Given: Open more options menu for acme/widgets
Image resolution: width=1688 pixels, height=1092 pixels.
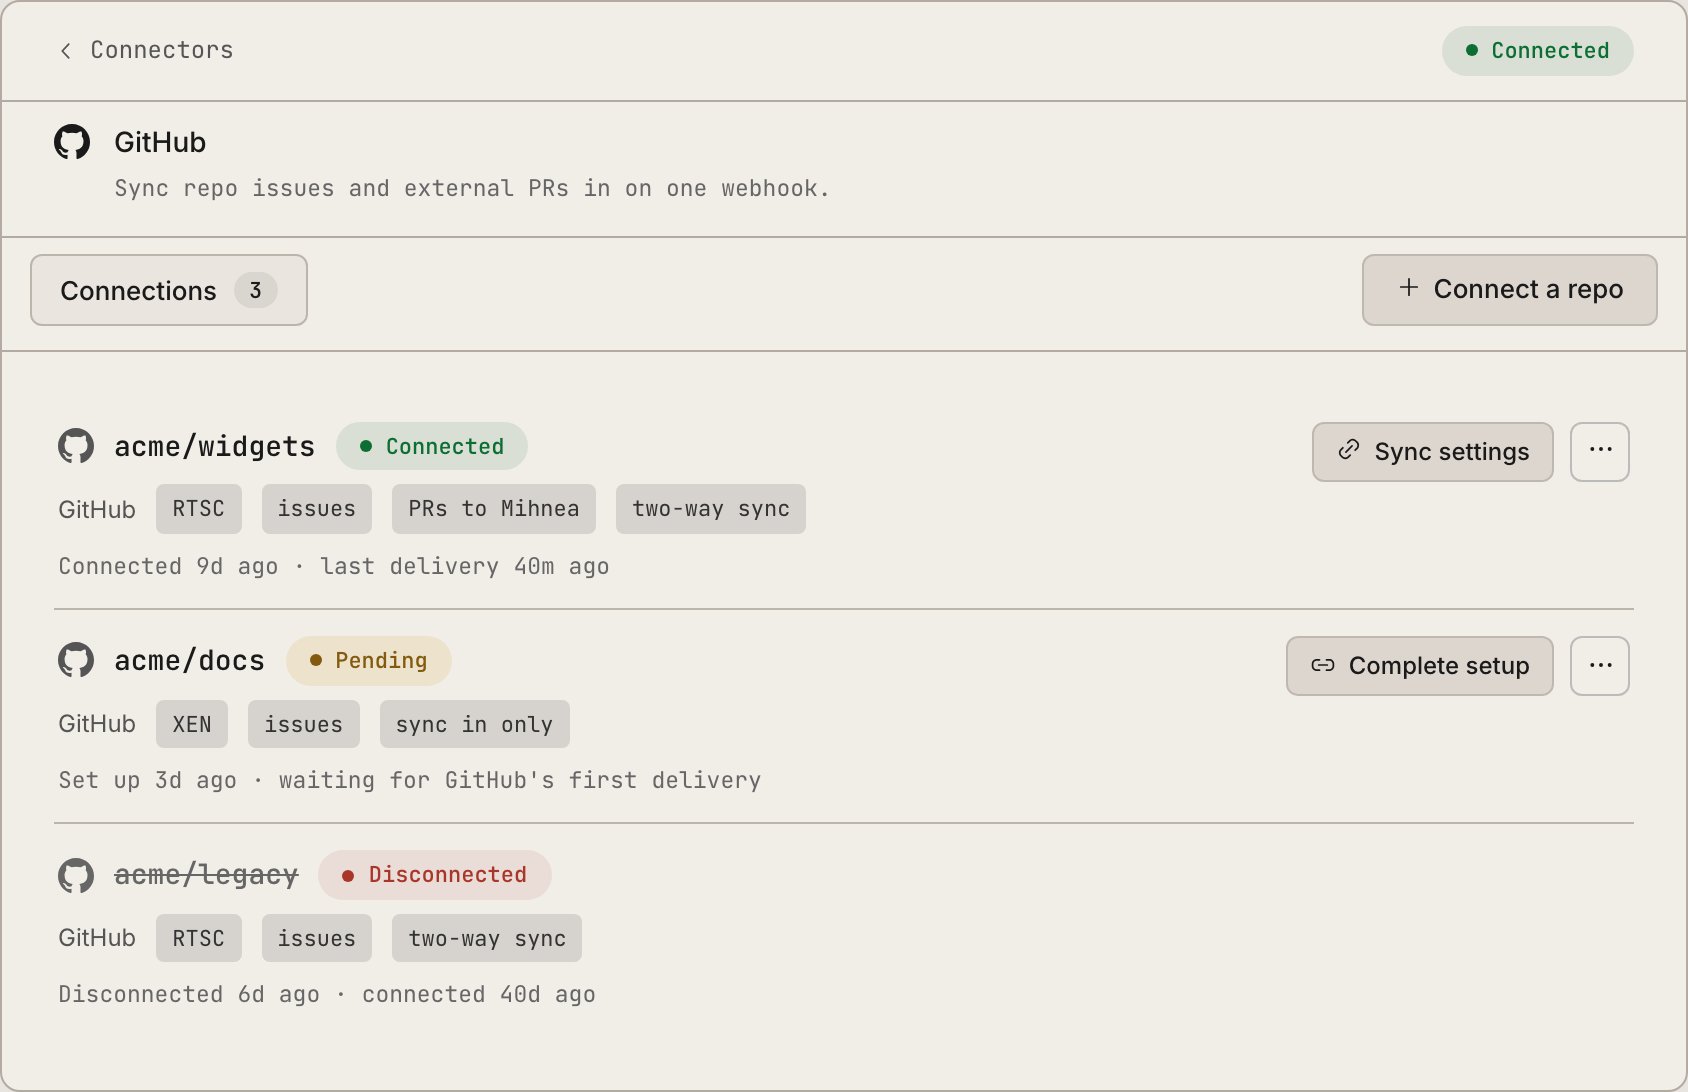Looking at the screenshot, I should [x=1600, y=452].
